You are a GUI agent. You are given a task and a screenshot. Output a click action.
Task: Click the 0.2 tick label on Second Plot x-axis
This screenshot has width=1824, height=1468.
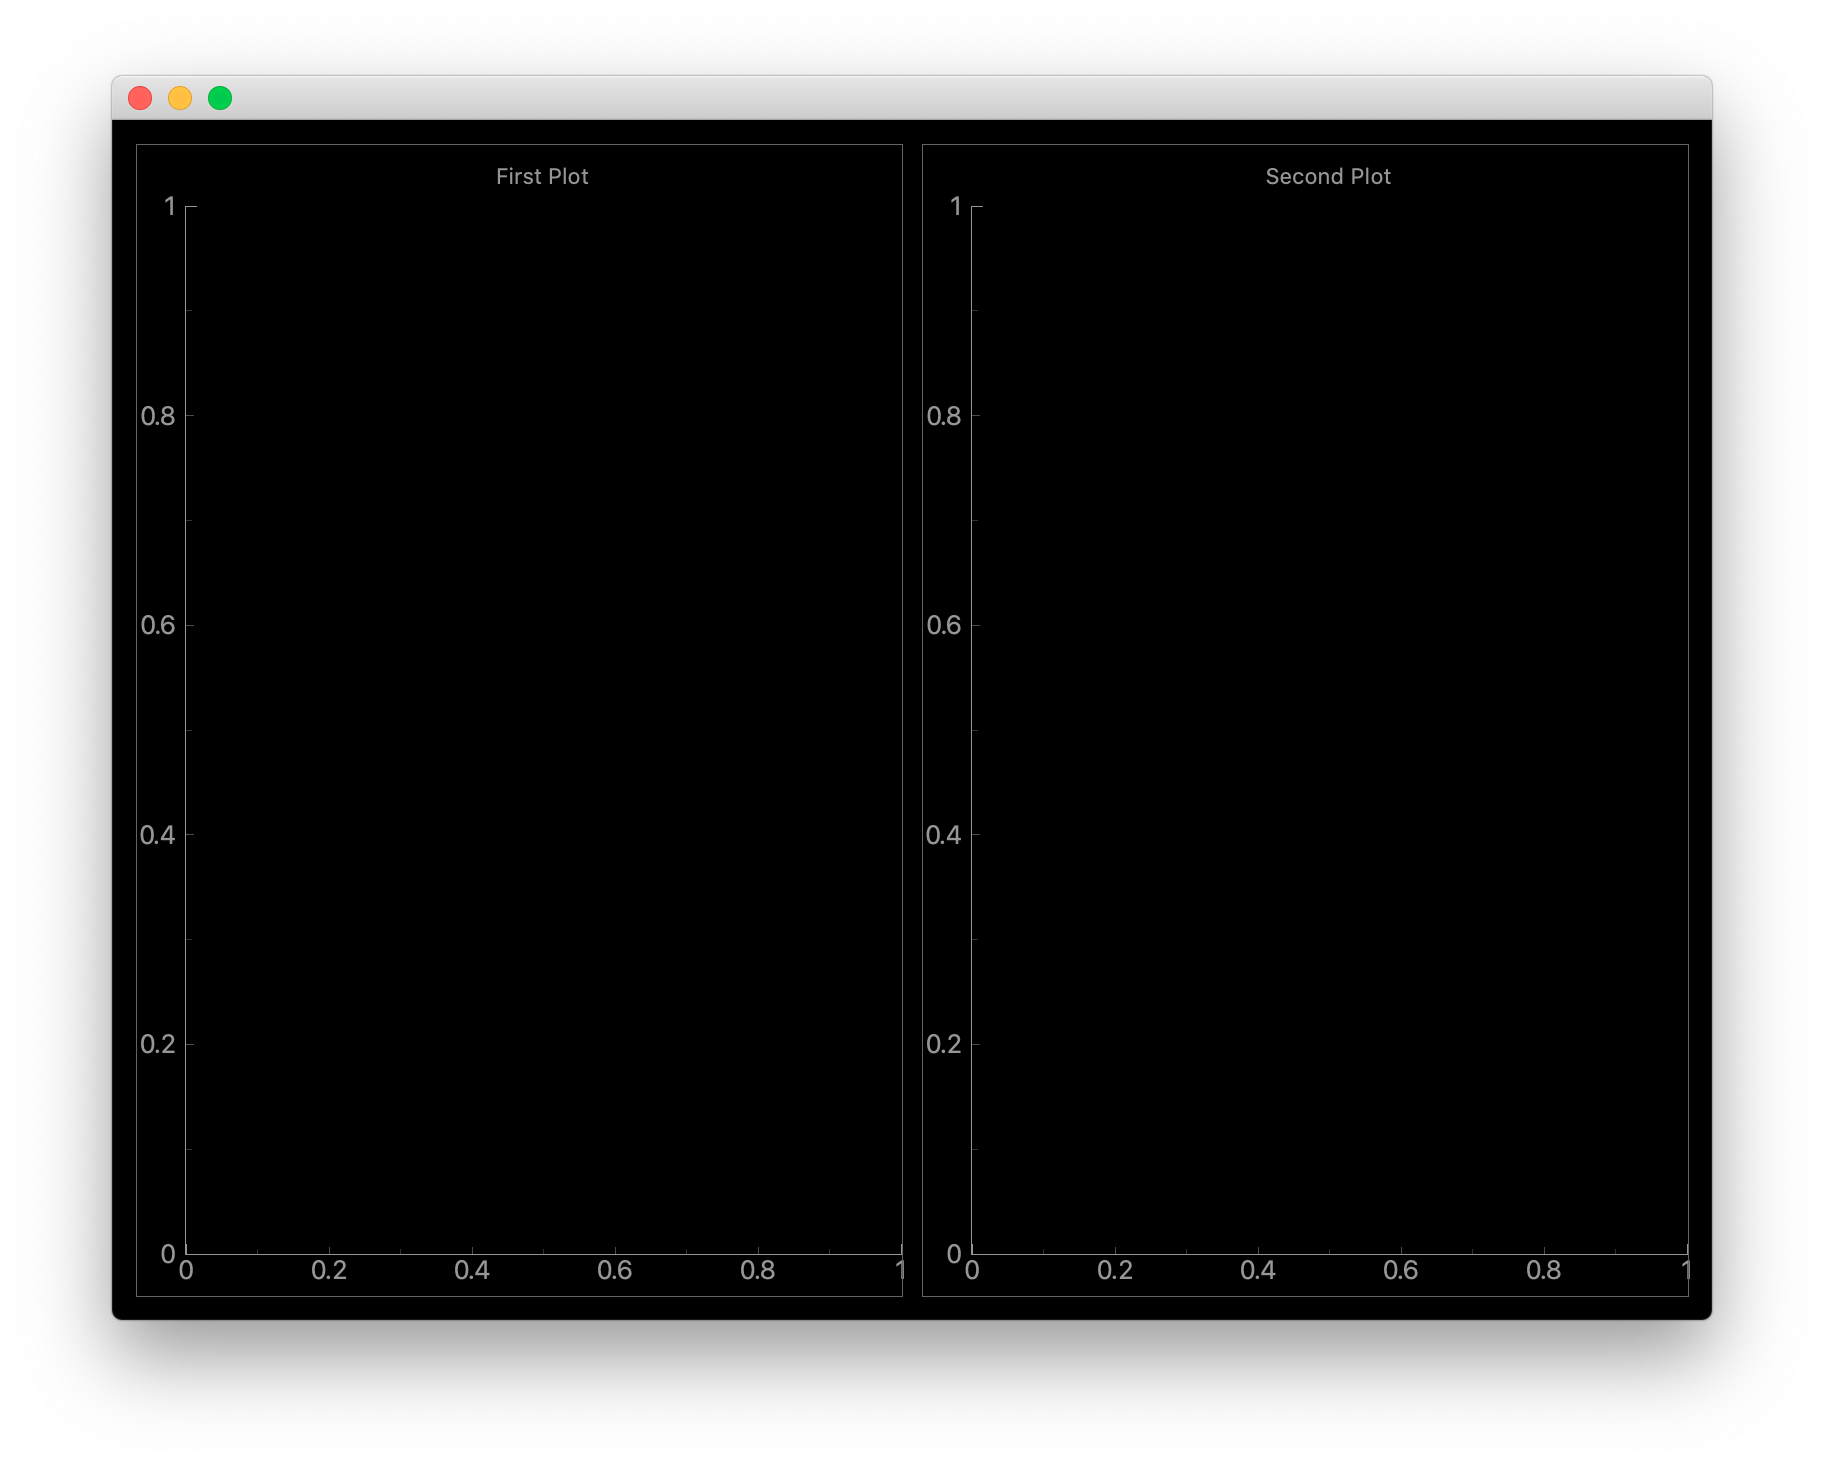pyautogui.click(x=1116, y=1271)
